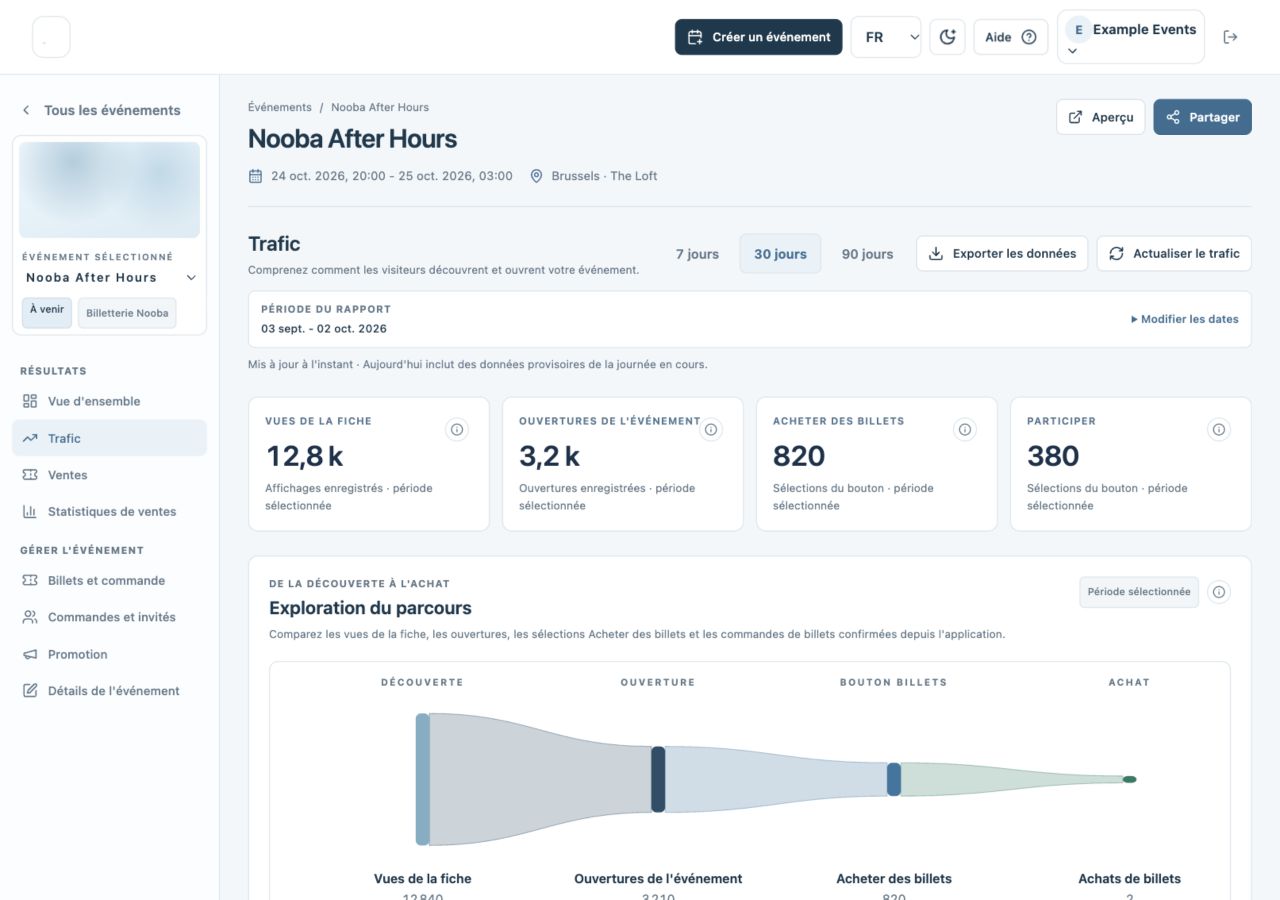
Task: Toggle dark mode with moon icon
Action: [x=947, y=37]
